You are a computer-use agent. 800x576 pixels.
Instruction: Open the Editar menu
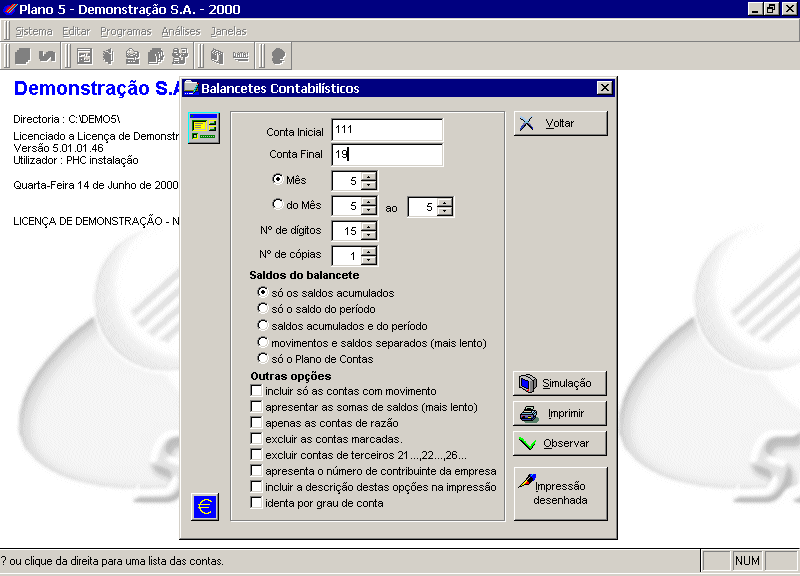click(x=76, y=31)
